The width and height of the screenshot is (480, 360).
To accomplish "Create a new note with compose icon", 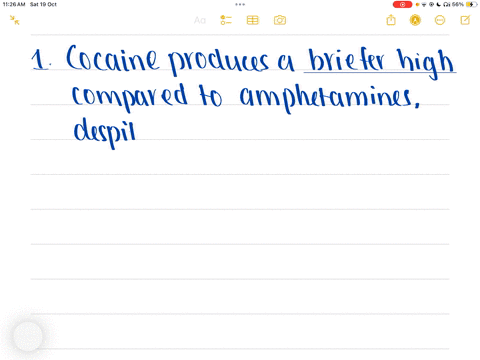I will [x=465, y=20].
